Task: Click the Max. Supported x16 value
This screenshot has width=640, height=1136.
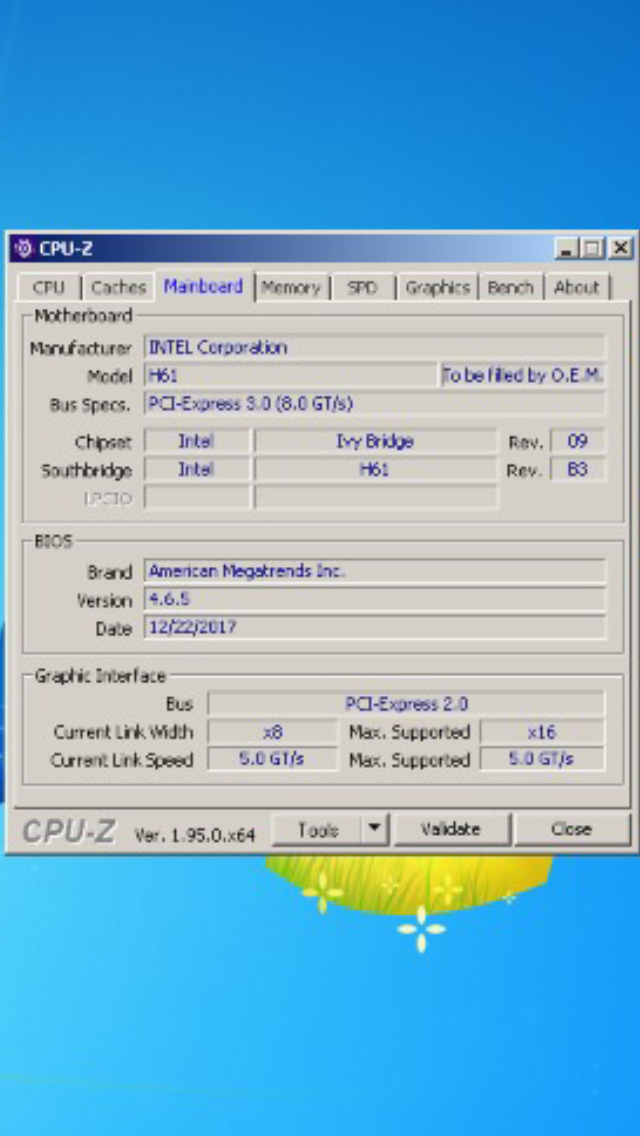Action: [542, 732]
